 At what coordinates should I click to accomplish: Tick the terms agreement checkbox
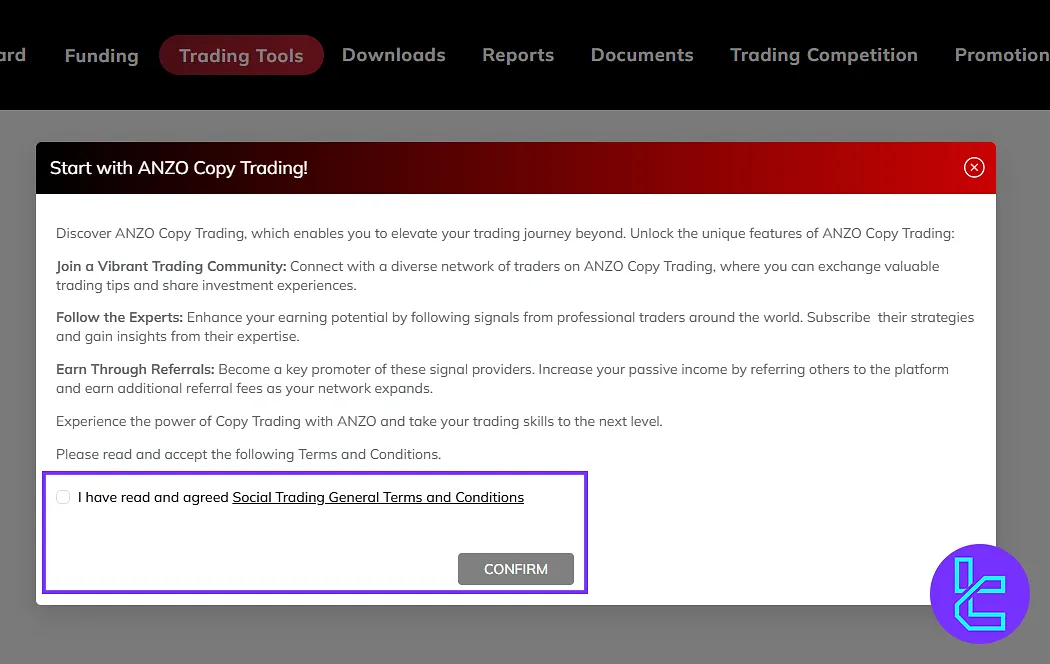point(63,497)
